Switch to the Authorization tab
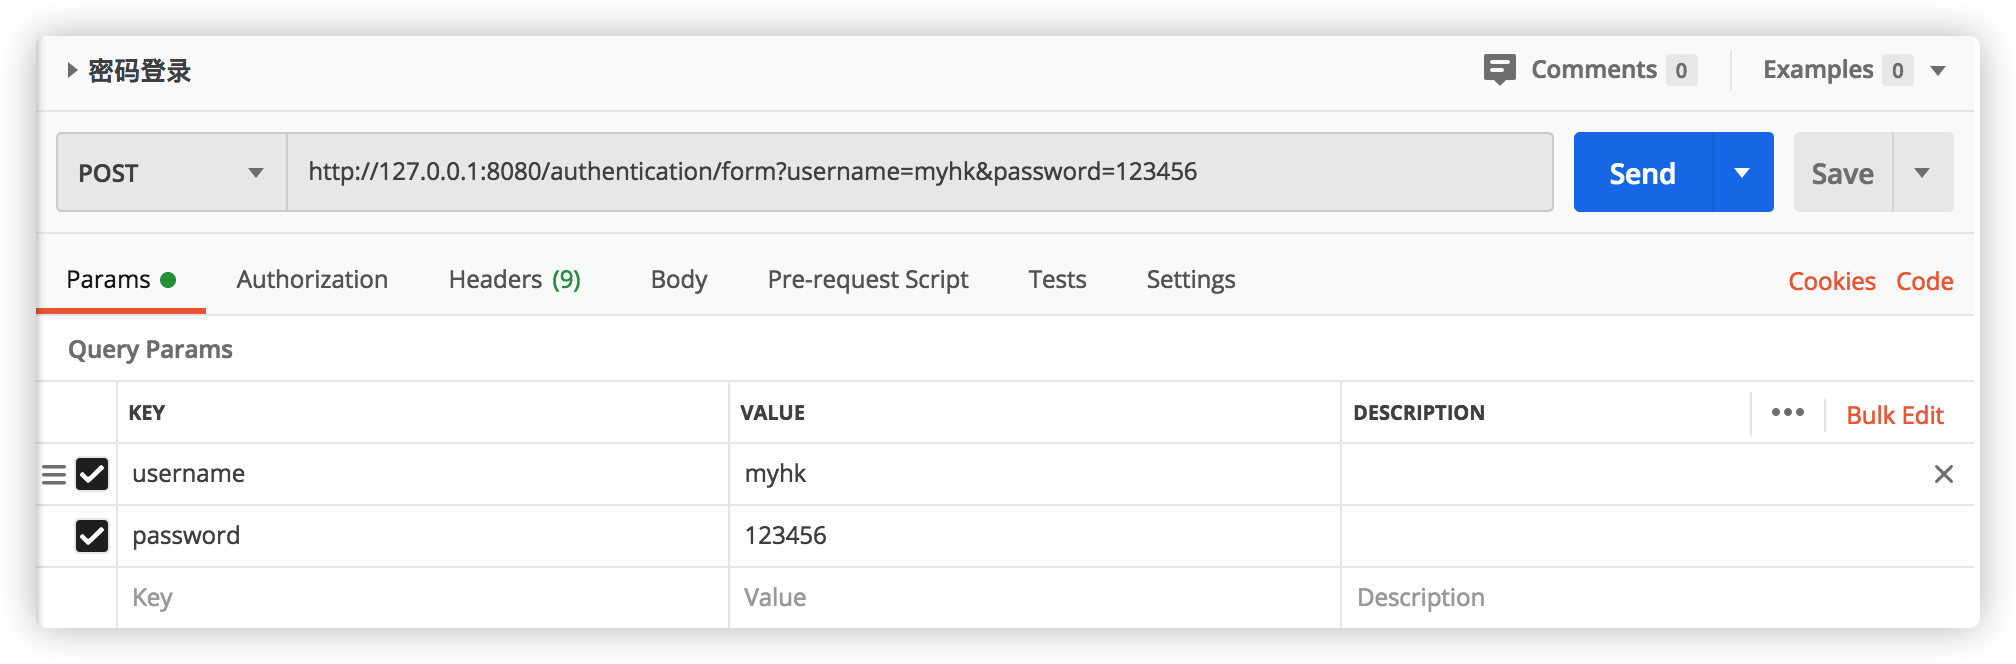 [312, 280]
